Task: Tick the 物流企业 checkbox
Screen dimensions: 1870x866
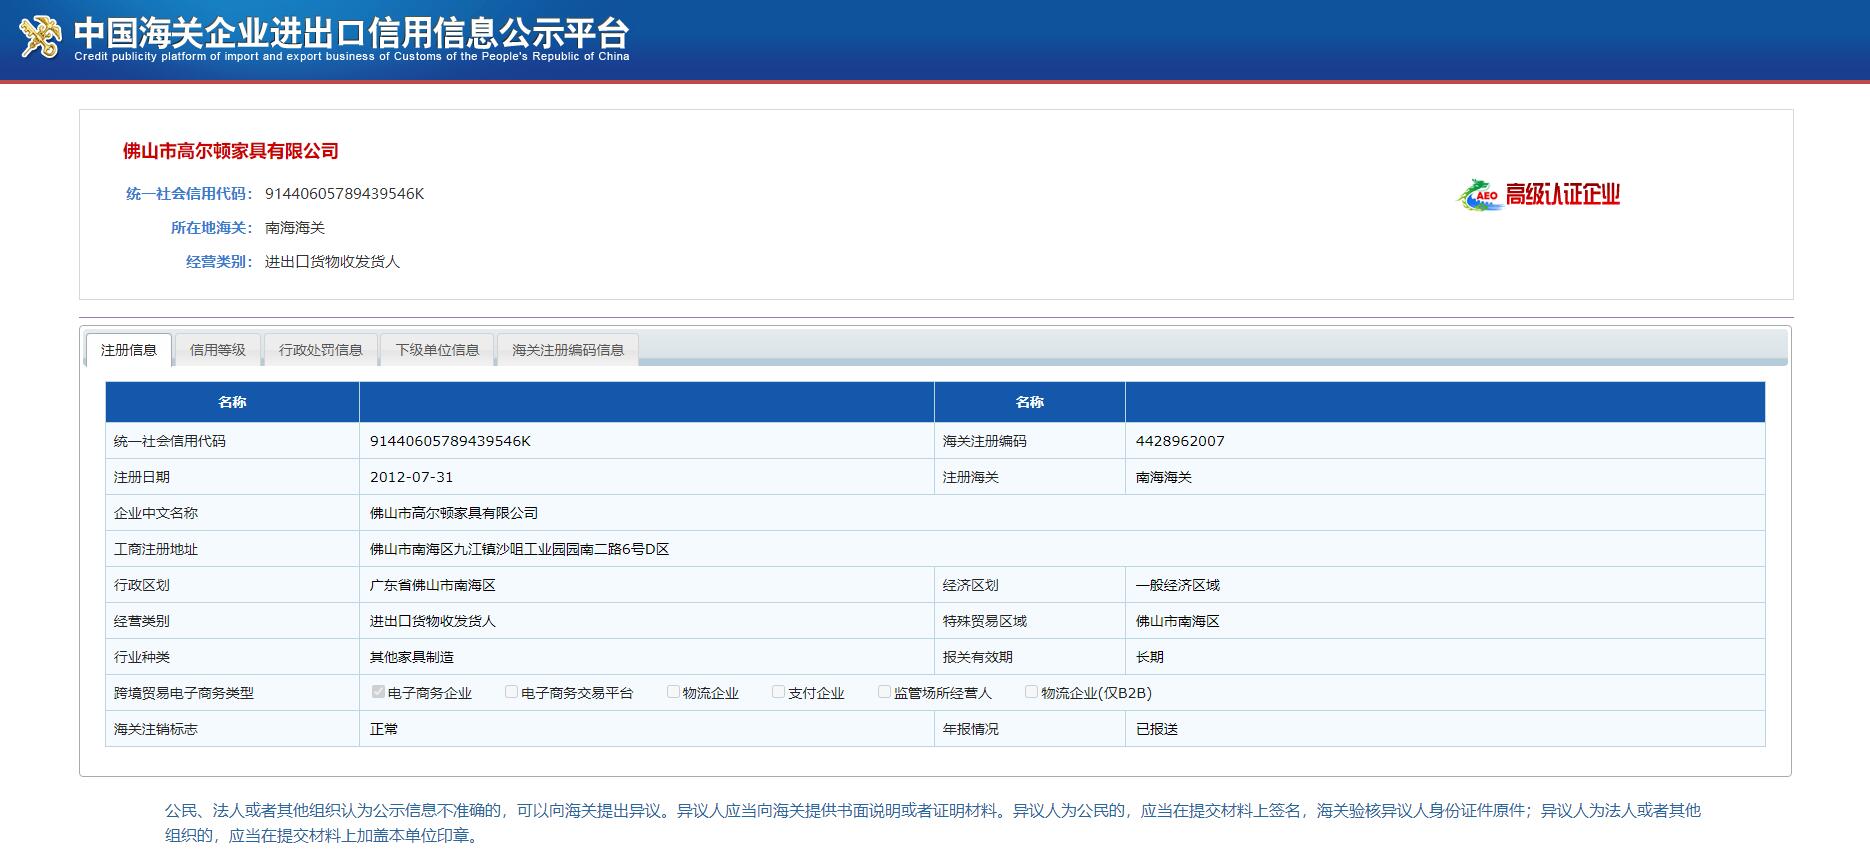Action: (673, 692)
